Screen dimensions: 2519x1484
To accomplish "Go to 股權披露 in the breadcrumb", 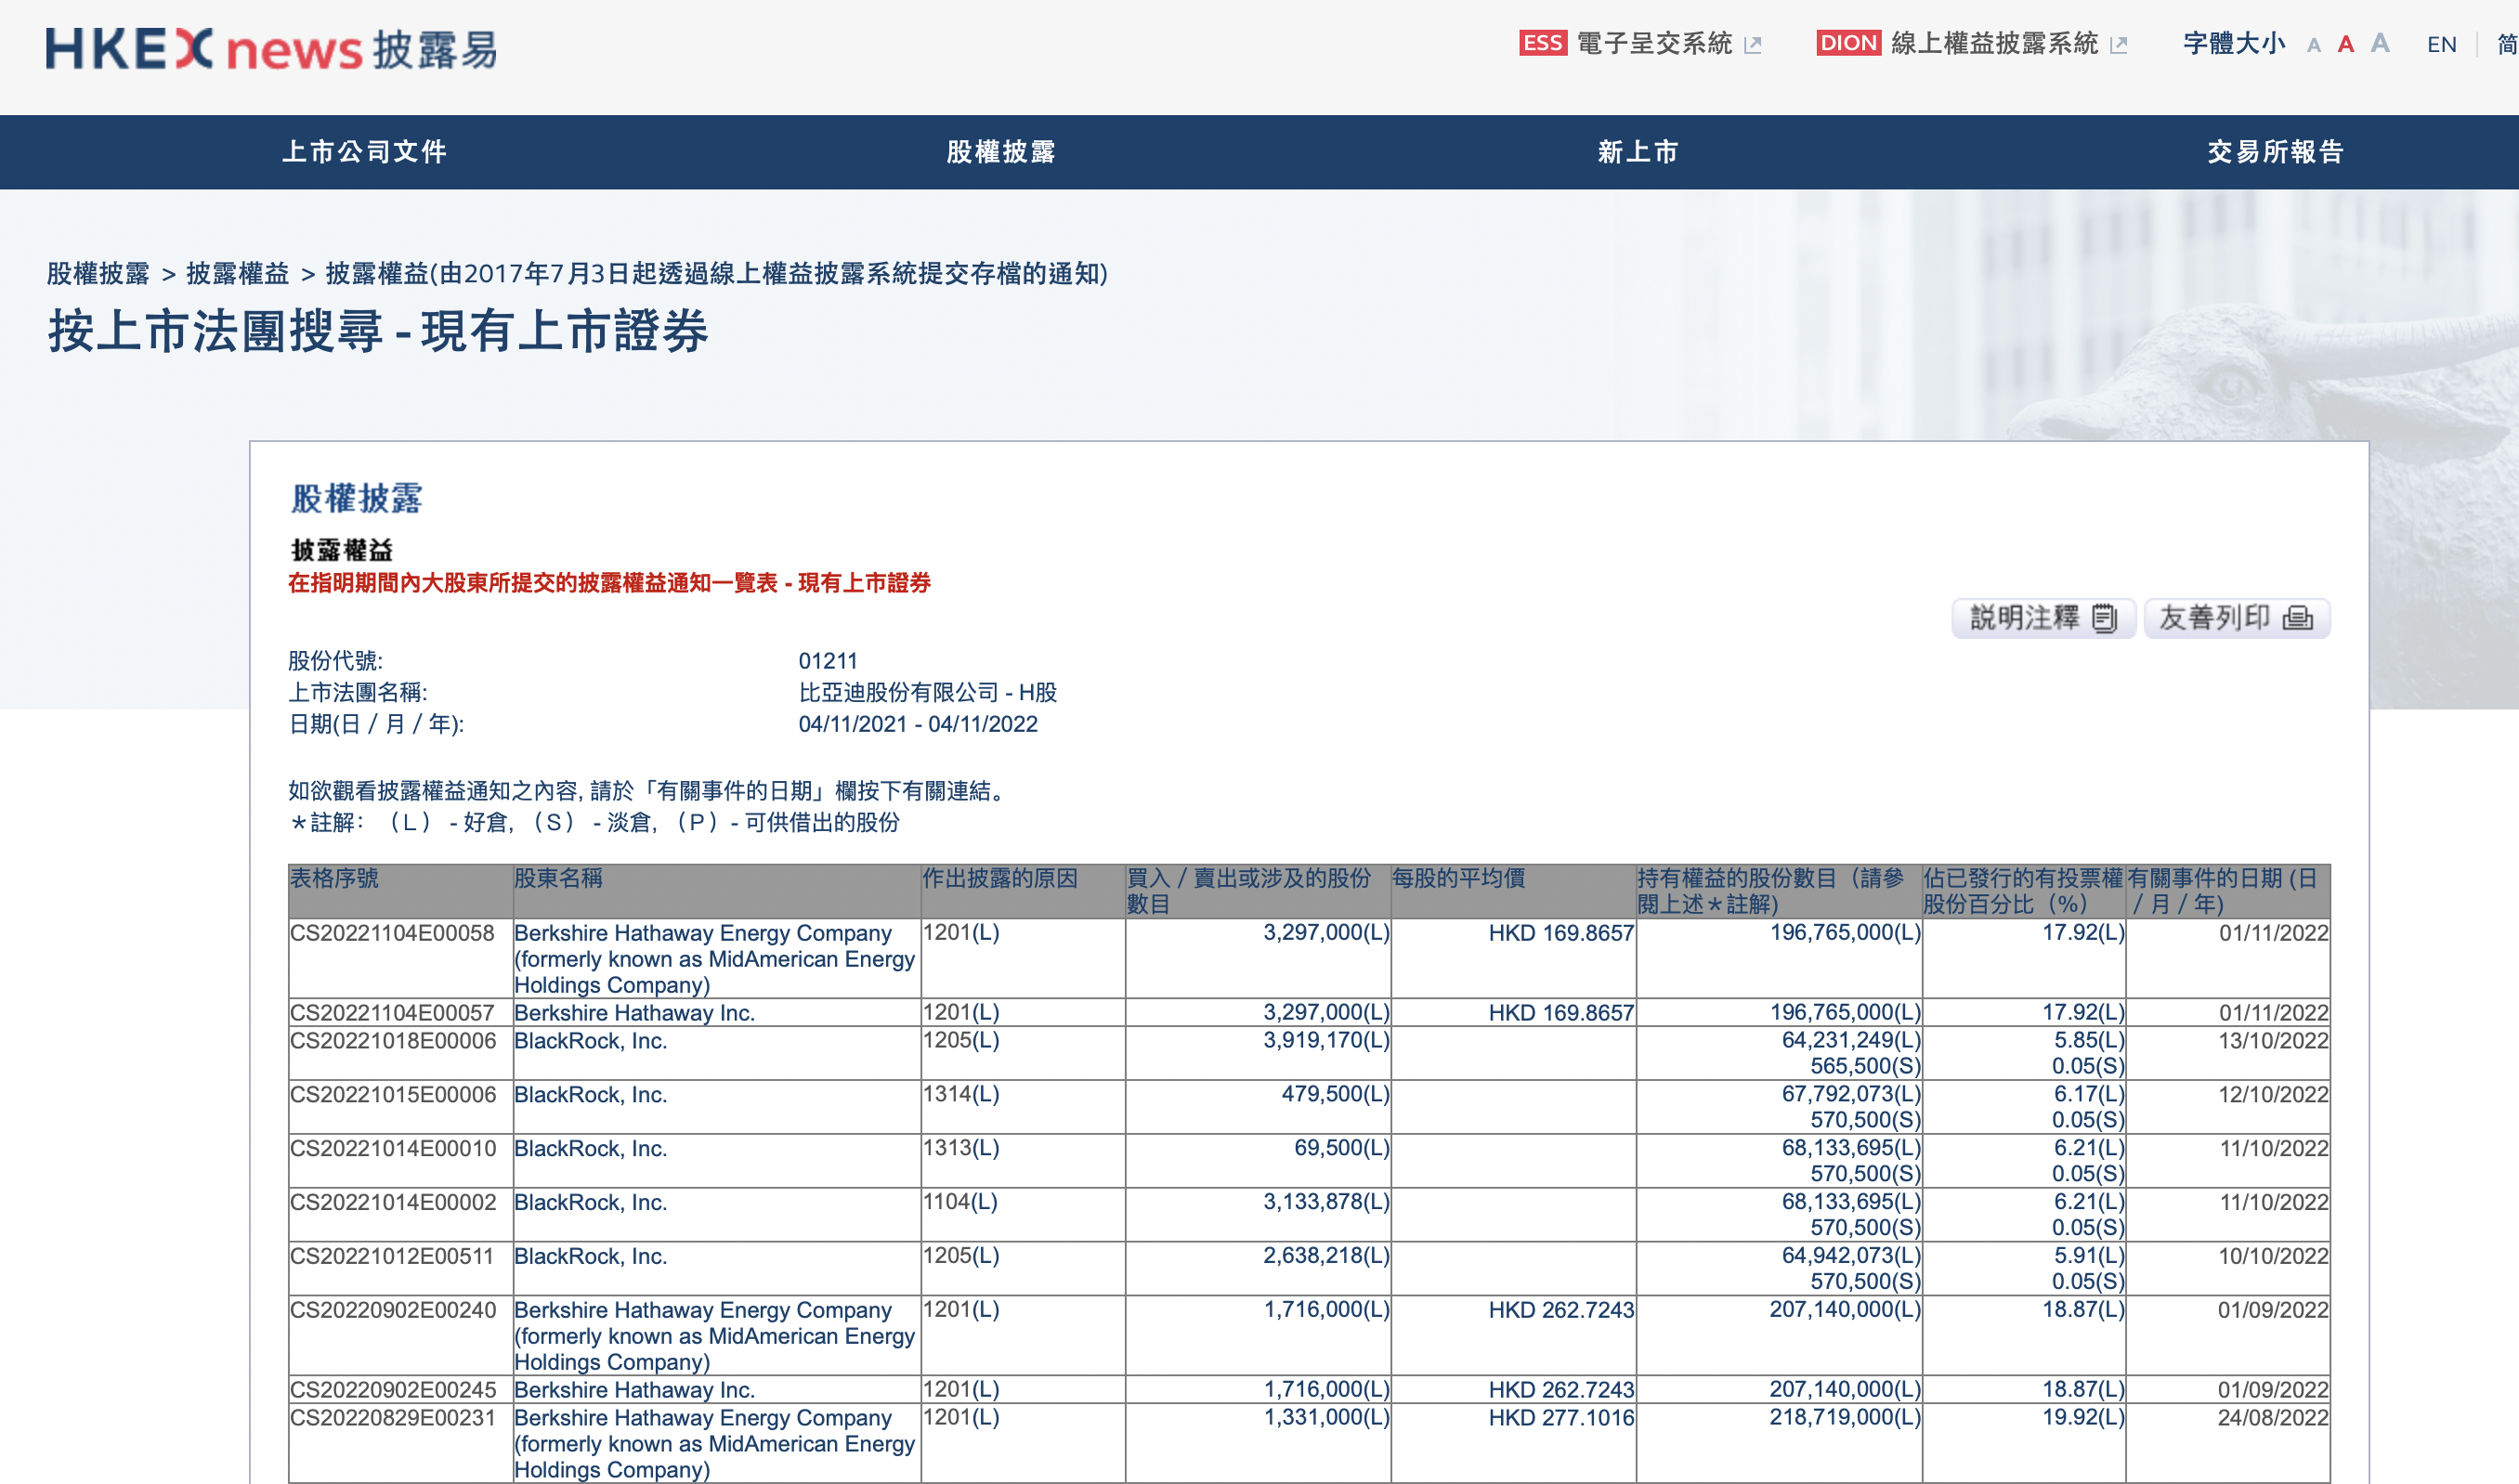I will (98, 274).
